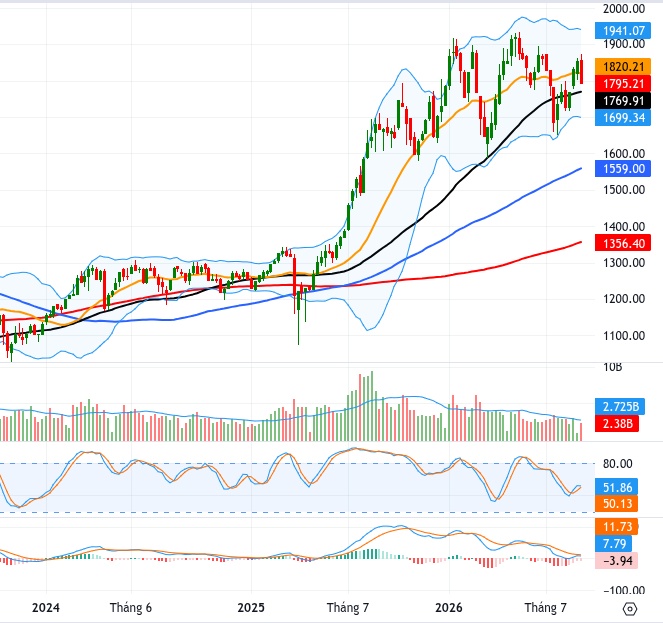Click the 1300.00 price axis tick

[624, 263]
